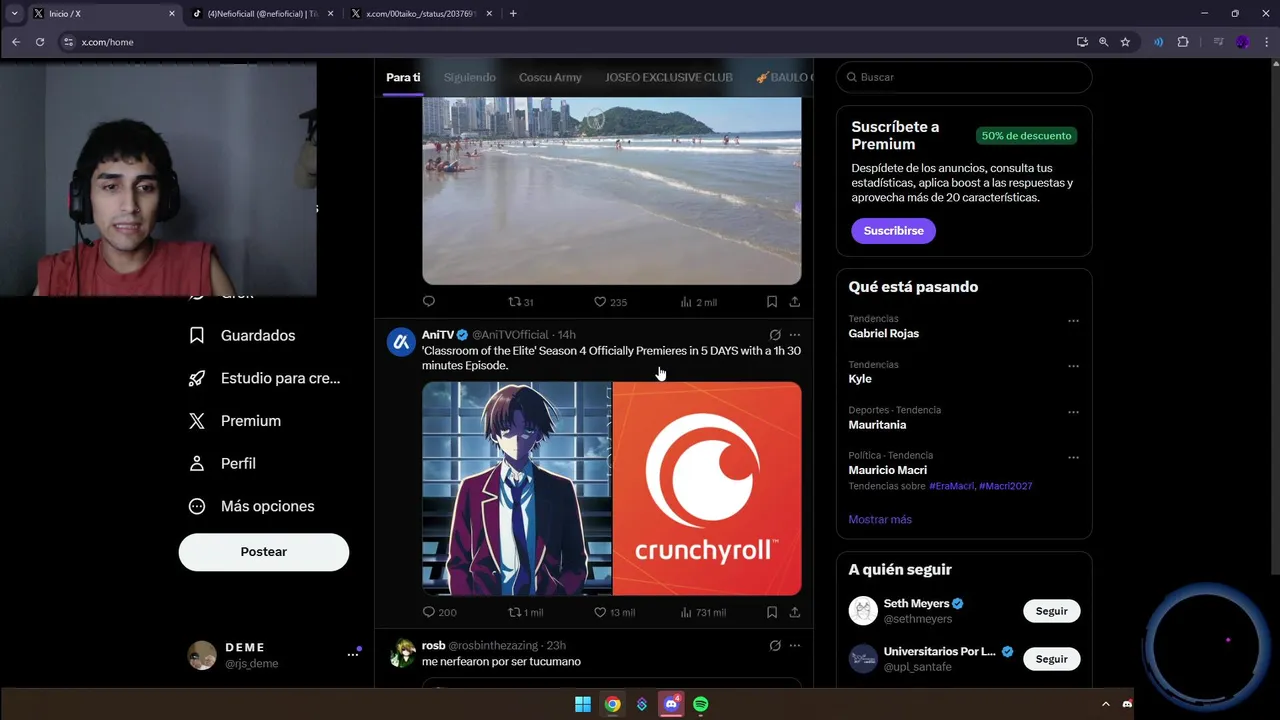
Task: Open options for Mauricio Macri trend
Action: point(1073,457)
